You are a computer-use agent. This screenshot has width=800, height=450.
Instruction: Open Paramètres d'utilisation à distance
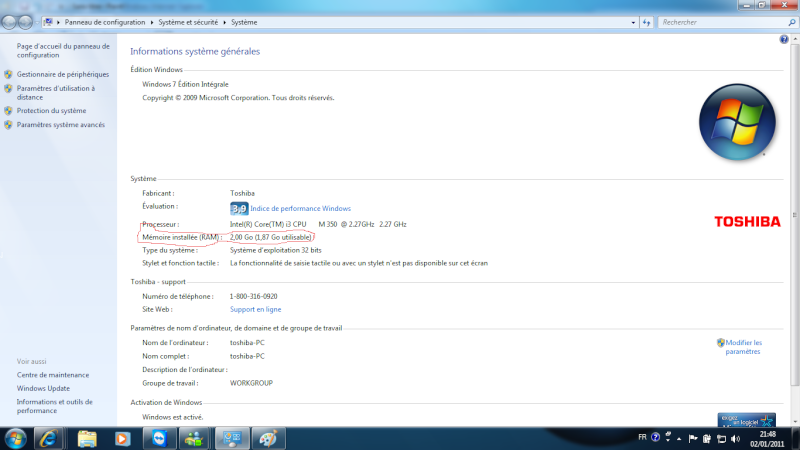pos(56,93)
